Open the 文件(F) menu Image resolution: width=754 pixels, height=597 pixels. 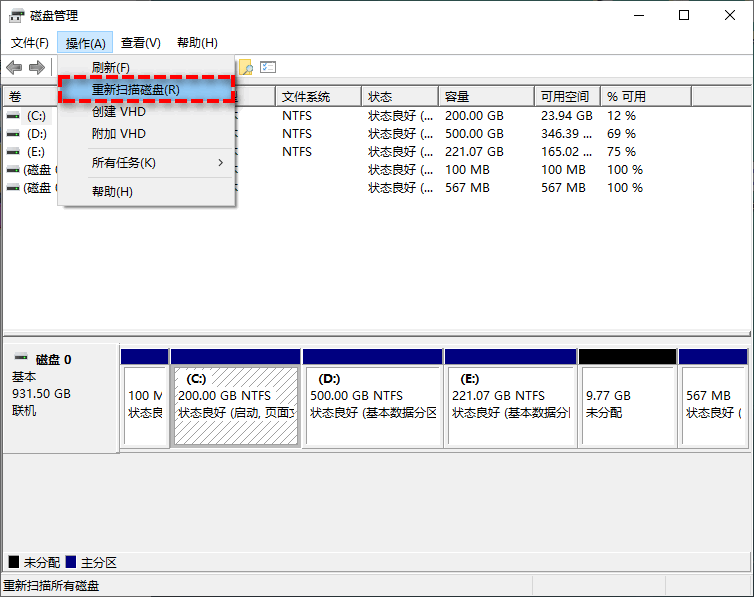click(x=30, y=43)
